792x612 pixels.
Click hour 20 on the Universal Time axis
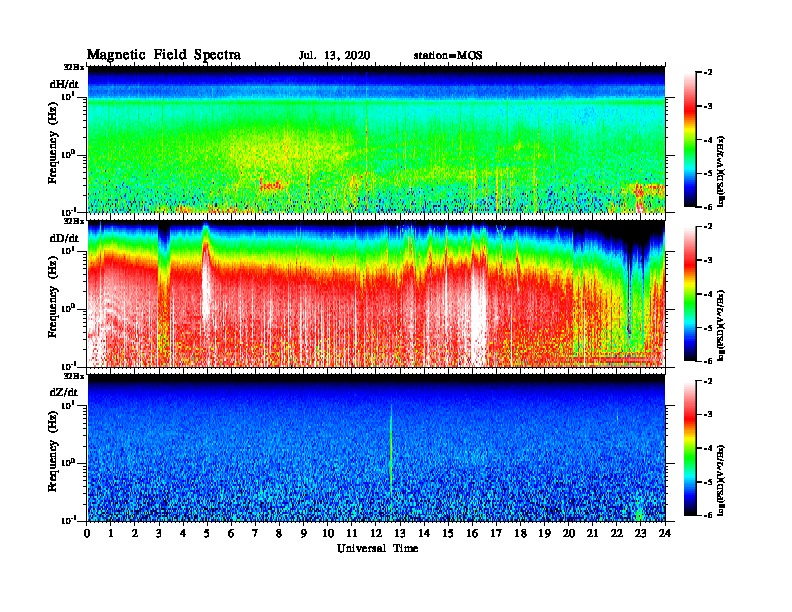click(x=569, y=534)
